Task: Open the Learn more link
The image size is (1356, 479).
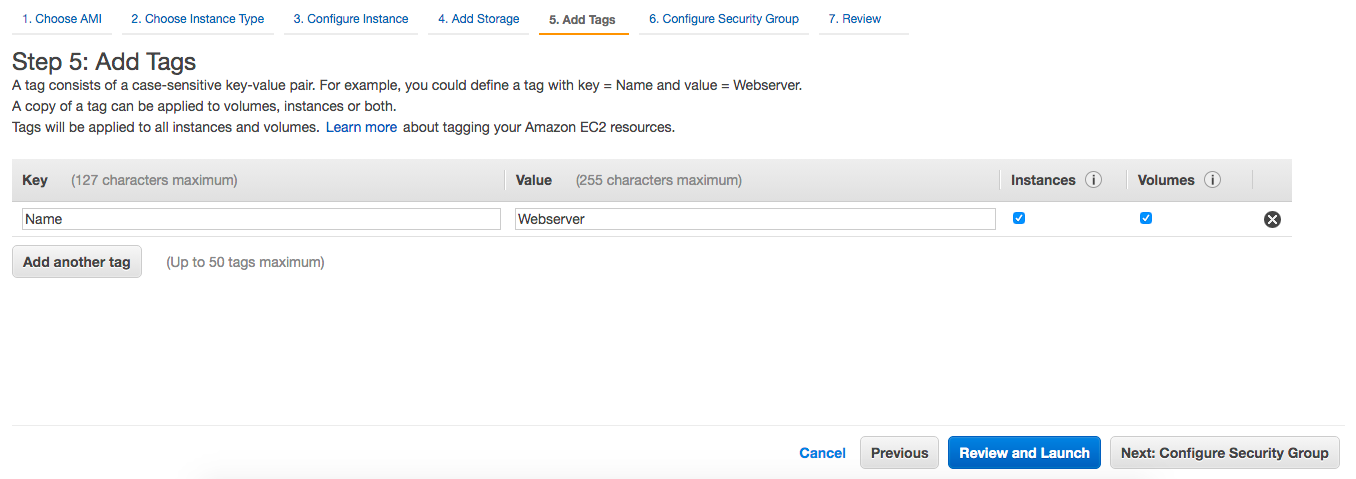Action: point(361,127)
